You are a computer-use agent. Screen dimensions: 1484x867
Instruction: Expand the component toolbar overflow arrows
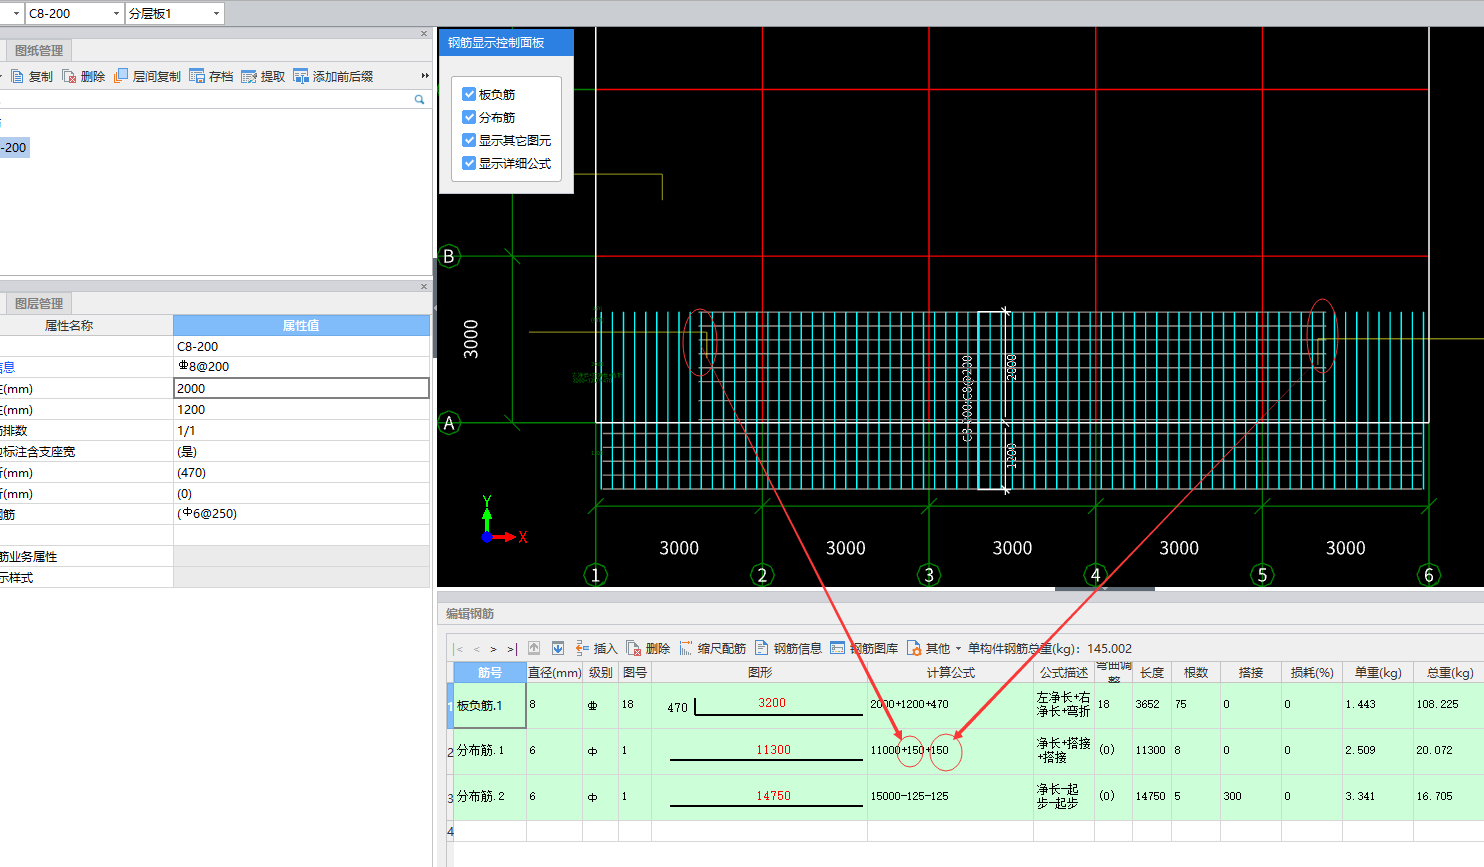tap(425, 76)
